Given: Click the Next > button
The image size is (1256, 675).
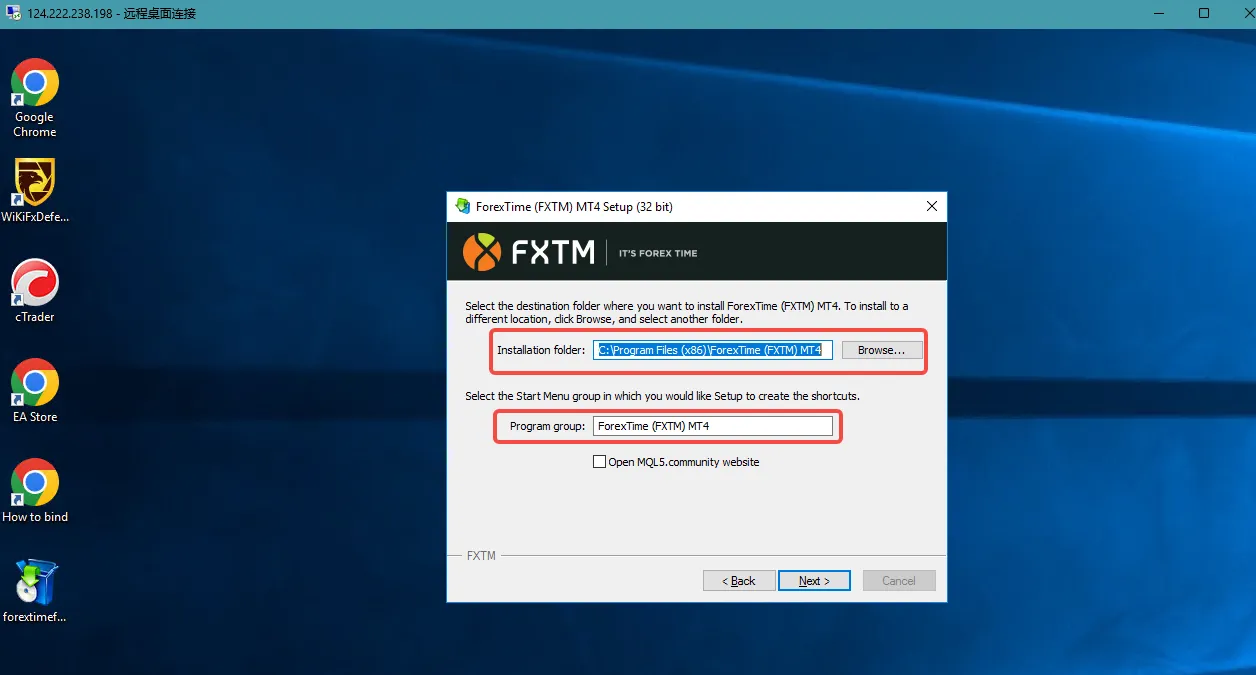Looking at the screenshot, I should [814, 581].
